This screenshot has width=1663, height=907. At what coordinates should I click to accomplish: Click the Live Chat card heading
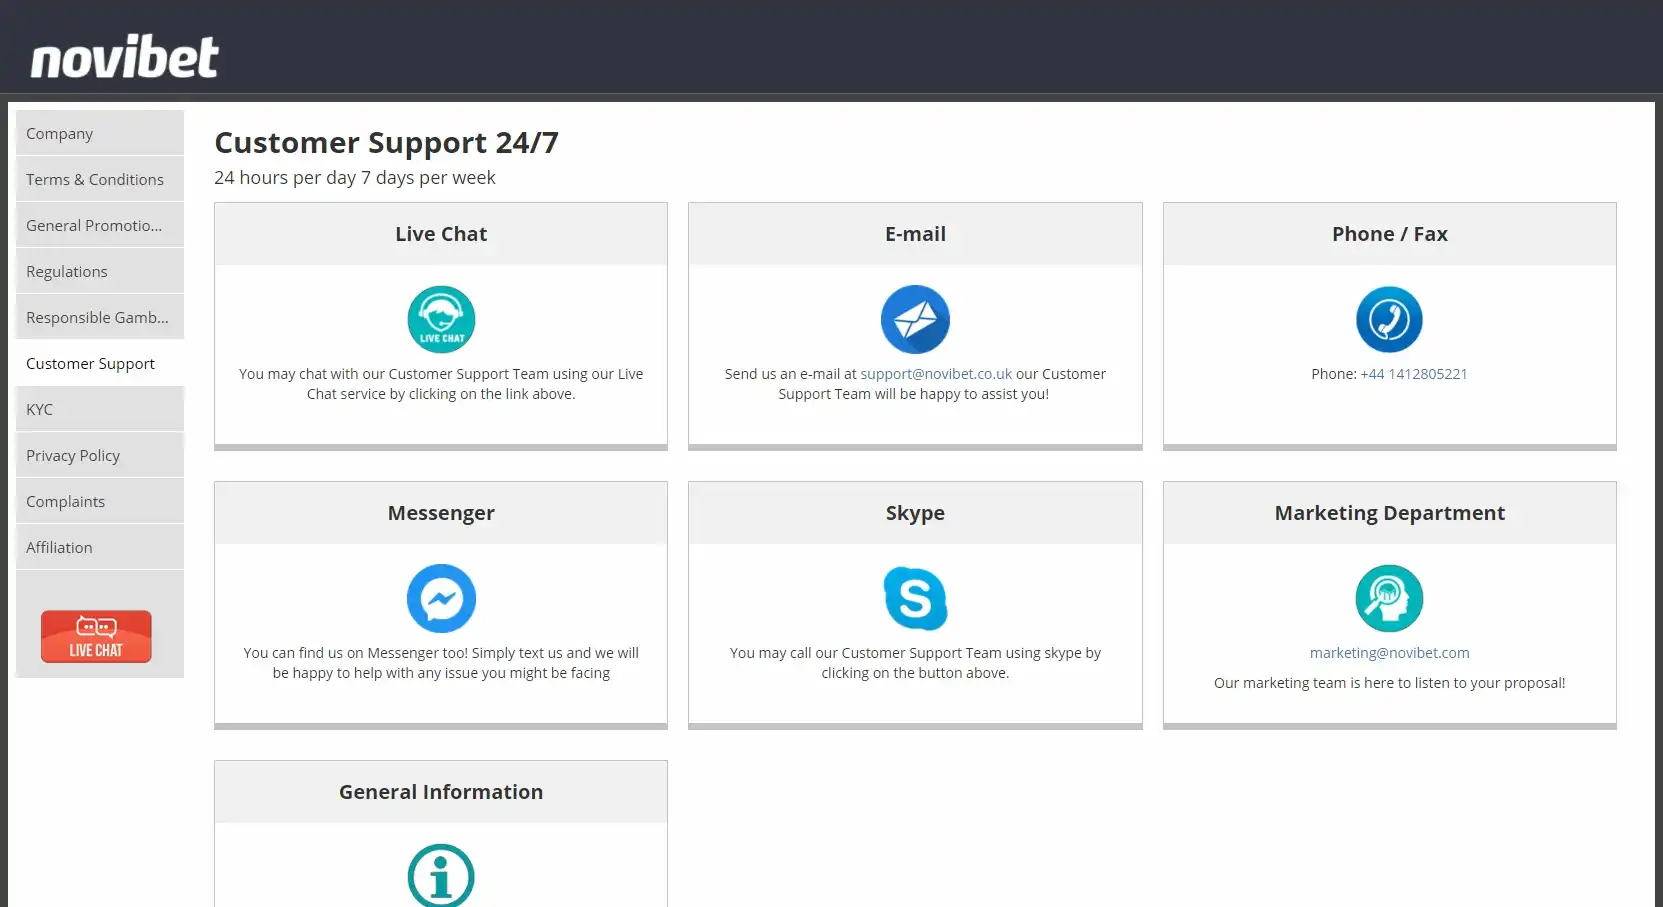441,234
